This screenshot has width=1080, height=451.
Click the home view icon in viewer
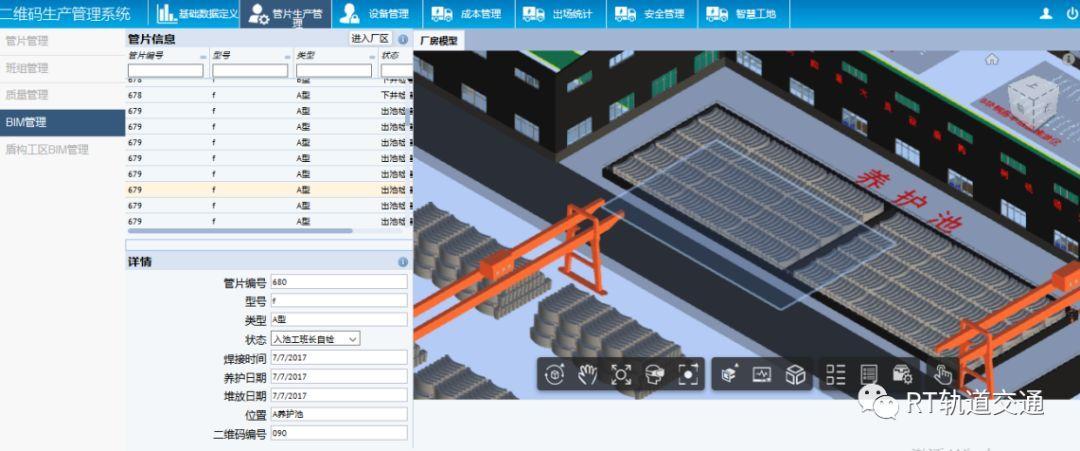(x=992, y=59)
